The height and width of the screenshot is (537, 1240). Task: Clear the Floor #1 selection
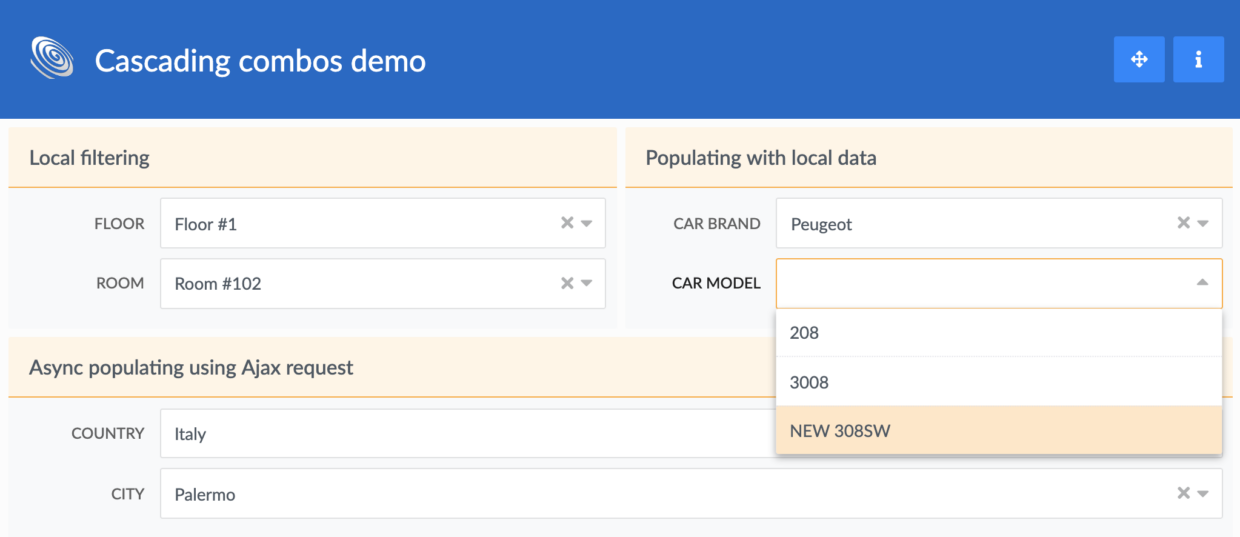coord(567,223)
